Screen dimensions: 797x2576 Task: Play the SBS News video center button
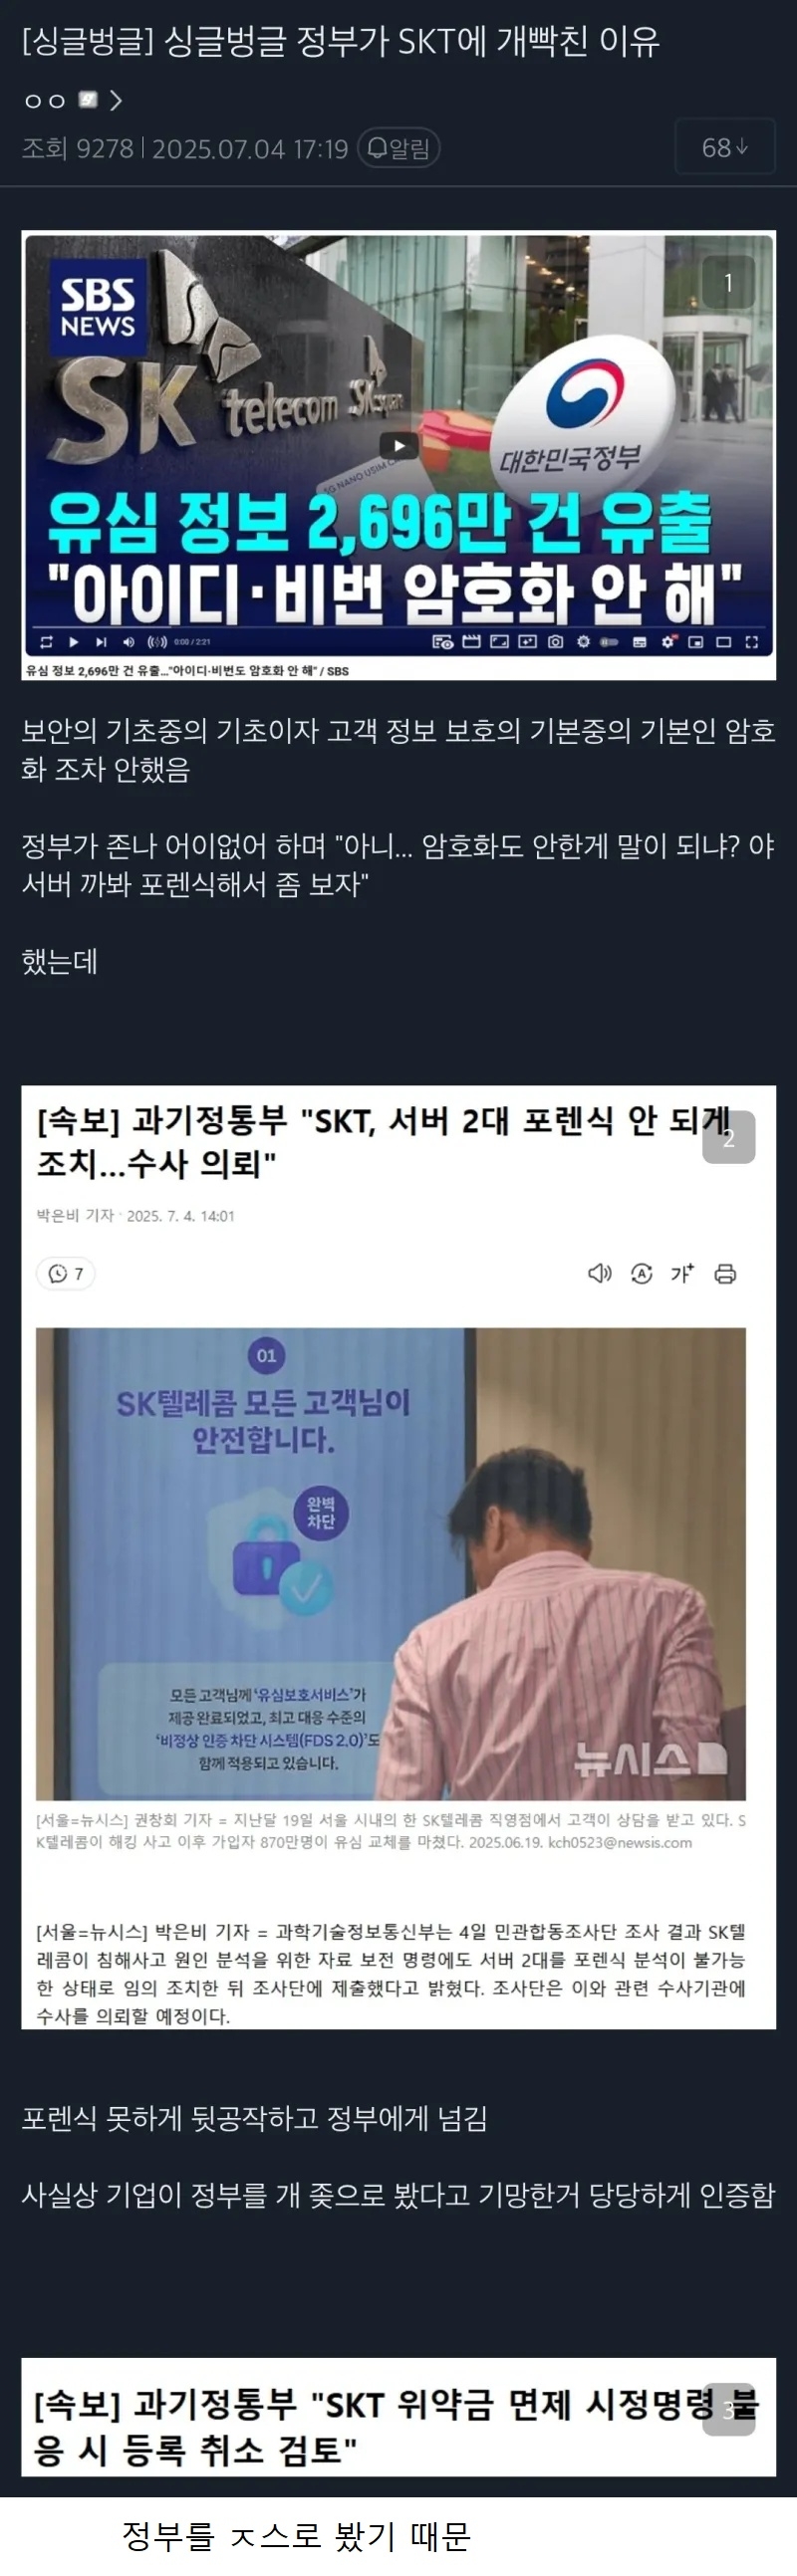[399, 445]
